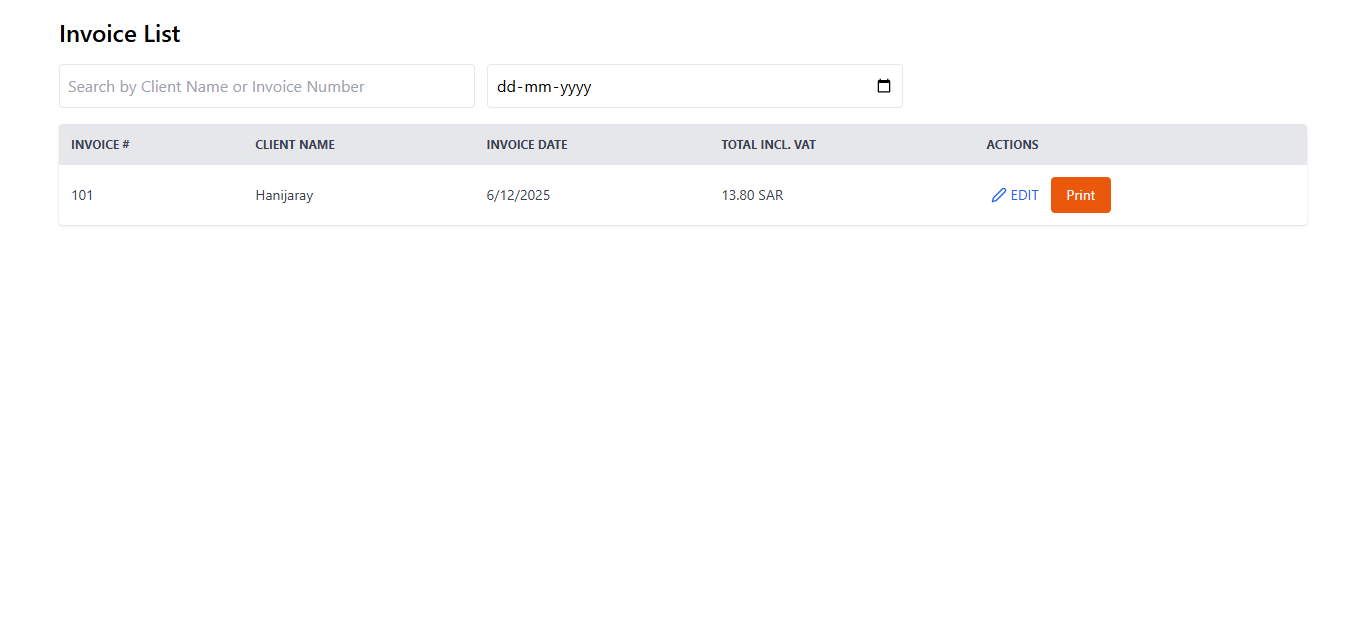This screenshot has height=637, width=1366.
Task: Click the CLIENT NAME column header
Action: (x=295, y=145)
